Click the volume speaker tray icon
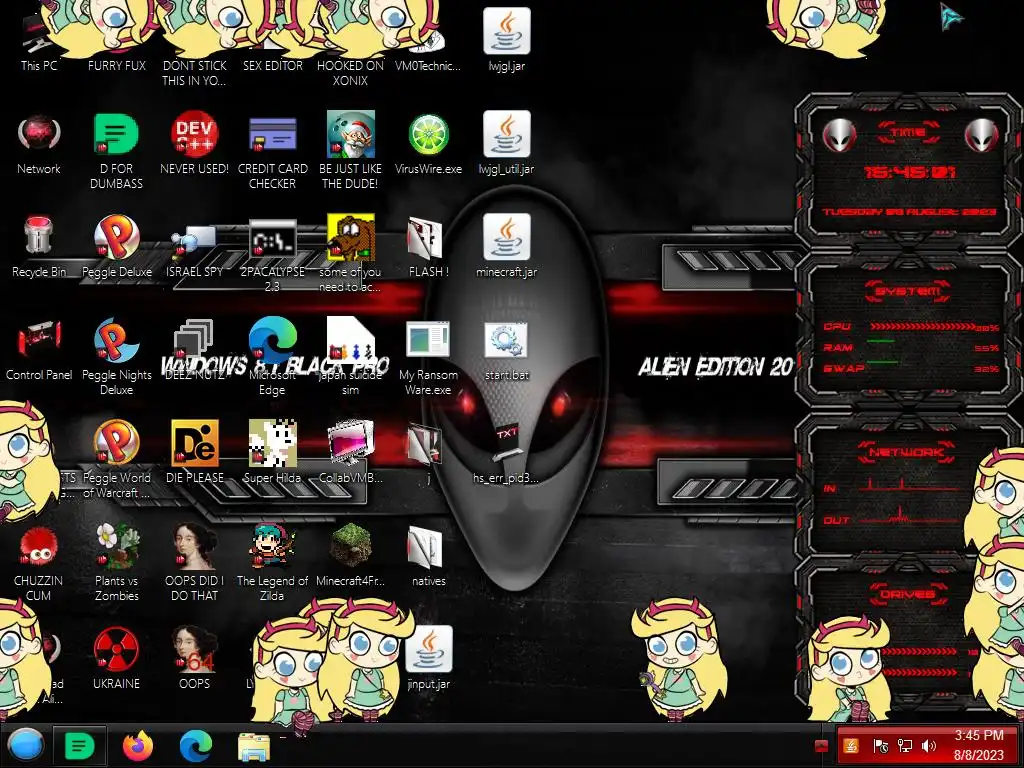 pos(929,746)
